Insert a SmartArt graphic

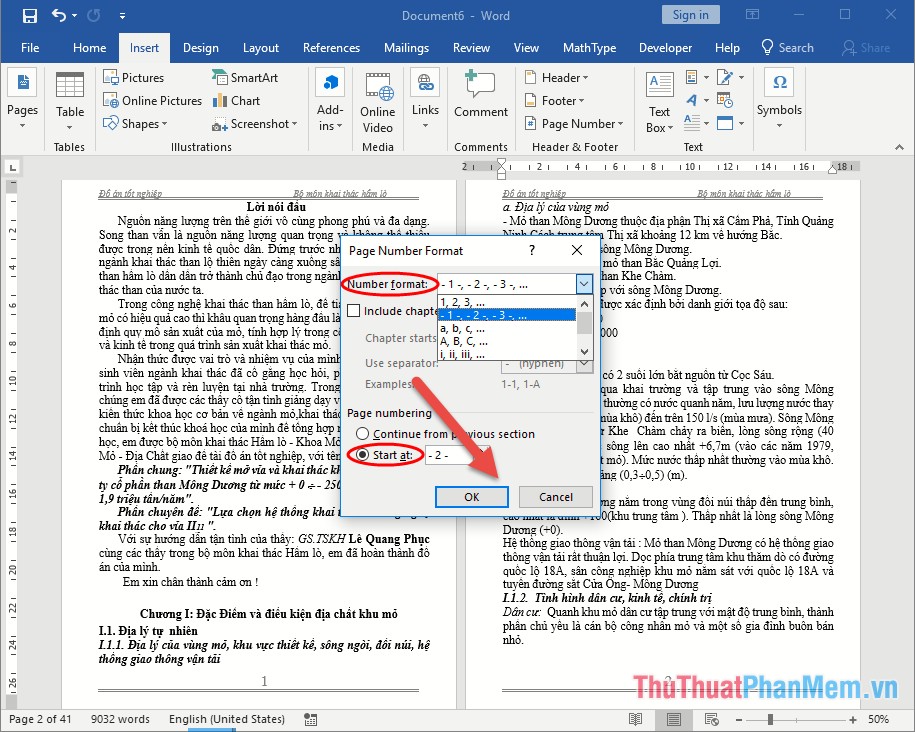pos(245,77)
